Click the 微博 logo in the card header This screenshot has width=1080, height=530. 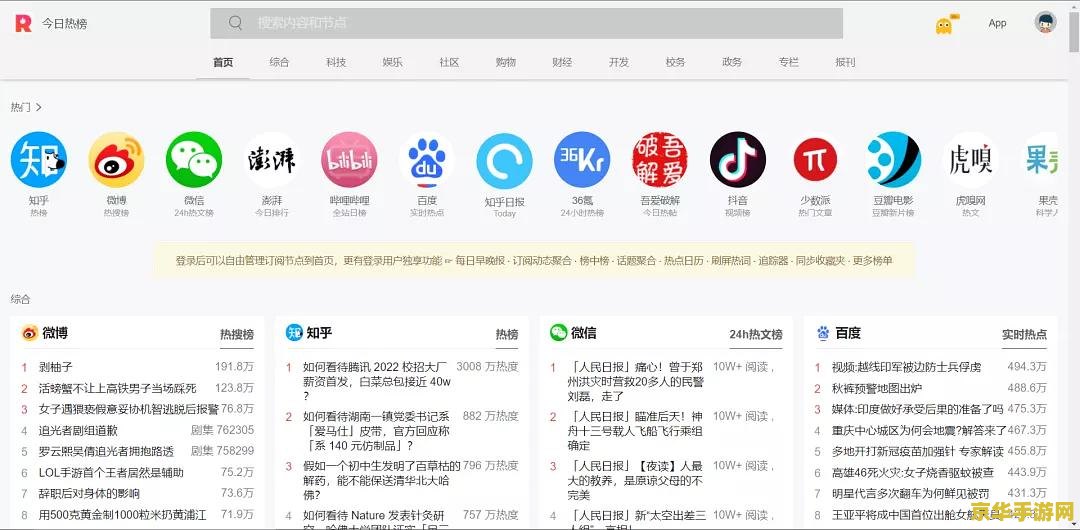click(30, 334)
